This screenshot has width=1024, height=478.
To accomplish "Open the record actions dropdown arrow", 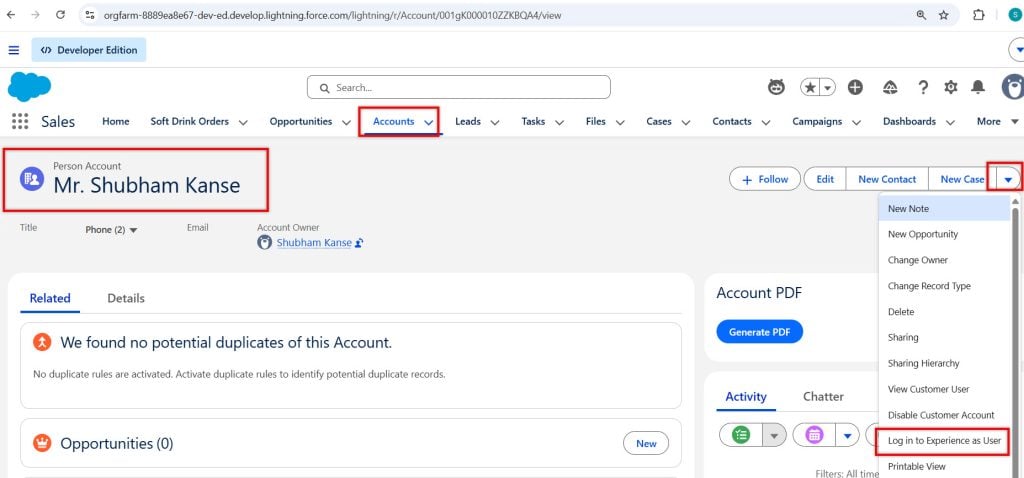I will click(x=1008, y=179).
